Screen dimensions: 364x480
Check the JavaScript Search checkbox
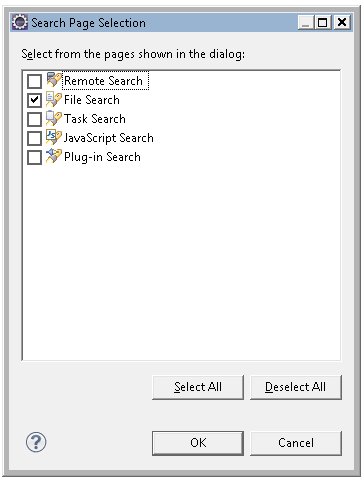[34, 138]
